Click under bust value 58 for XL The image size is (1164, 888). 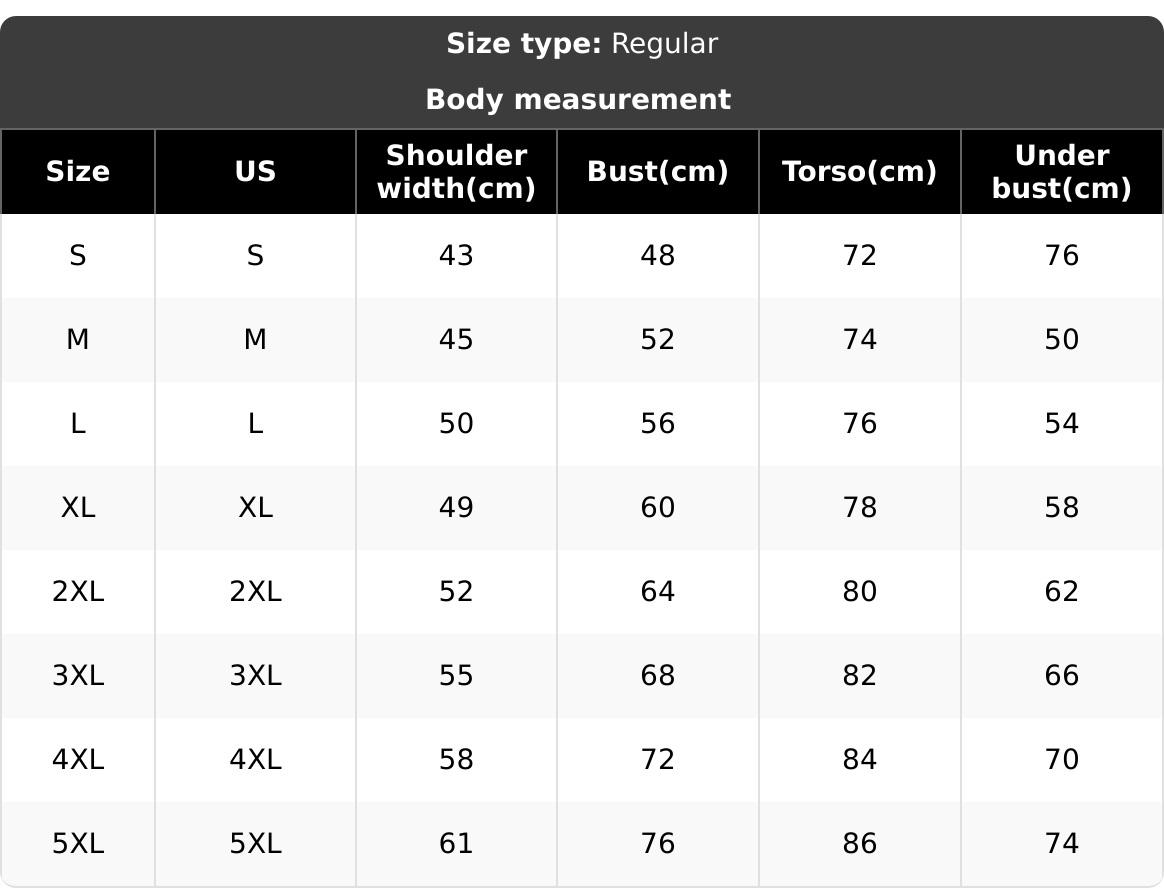pos(1061,508)
